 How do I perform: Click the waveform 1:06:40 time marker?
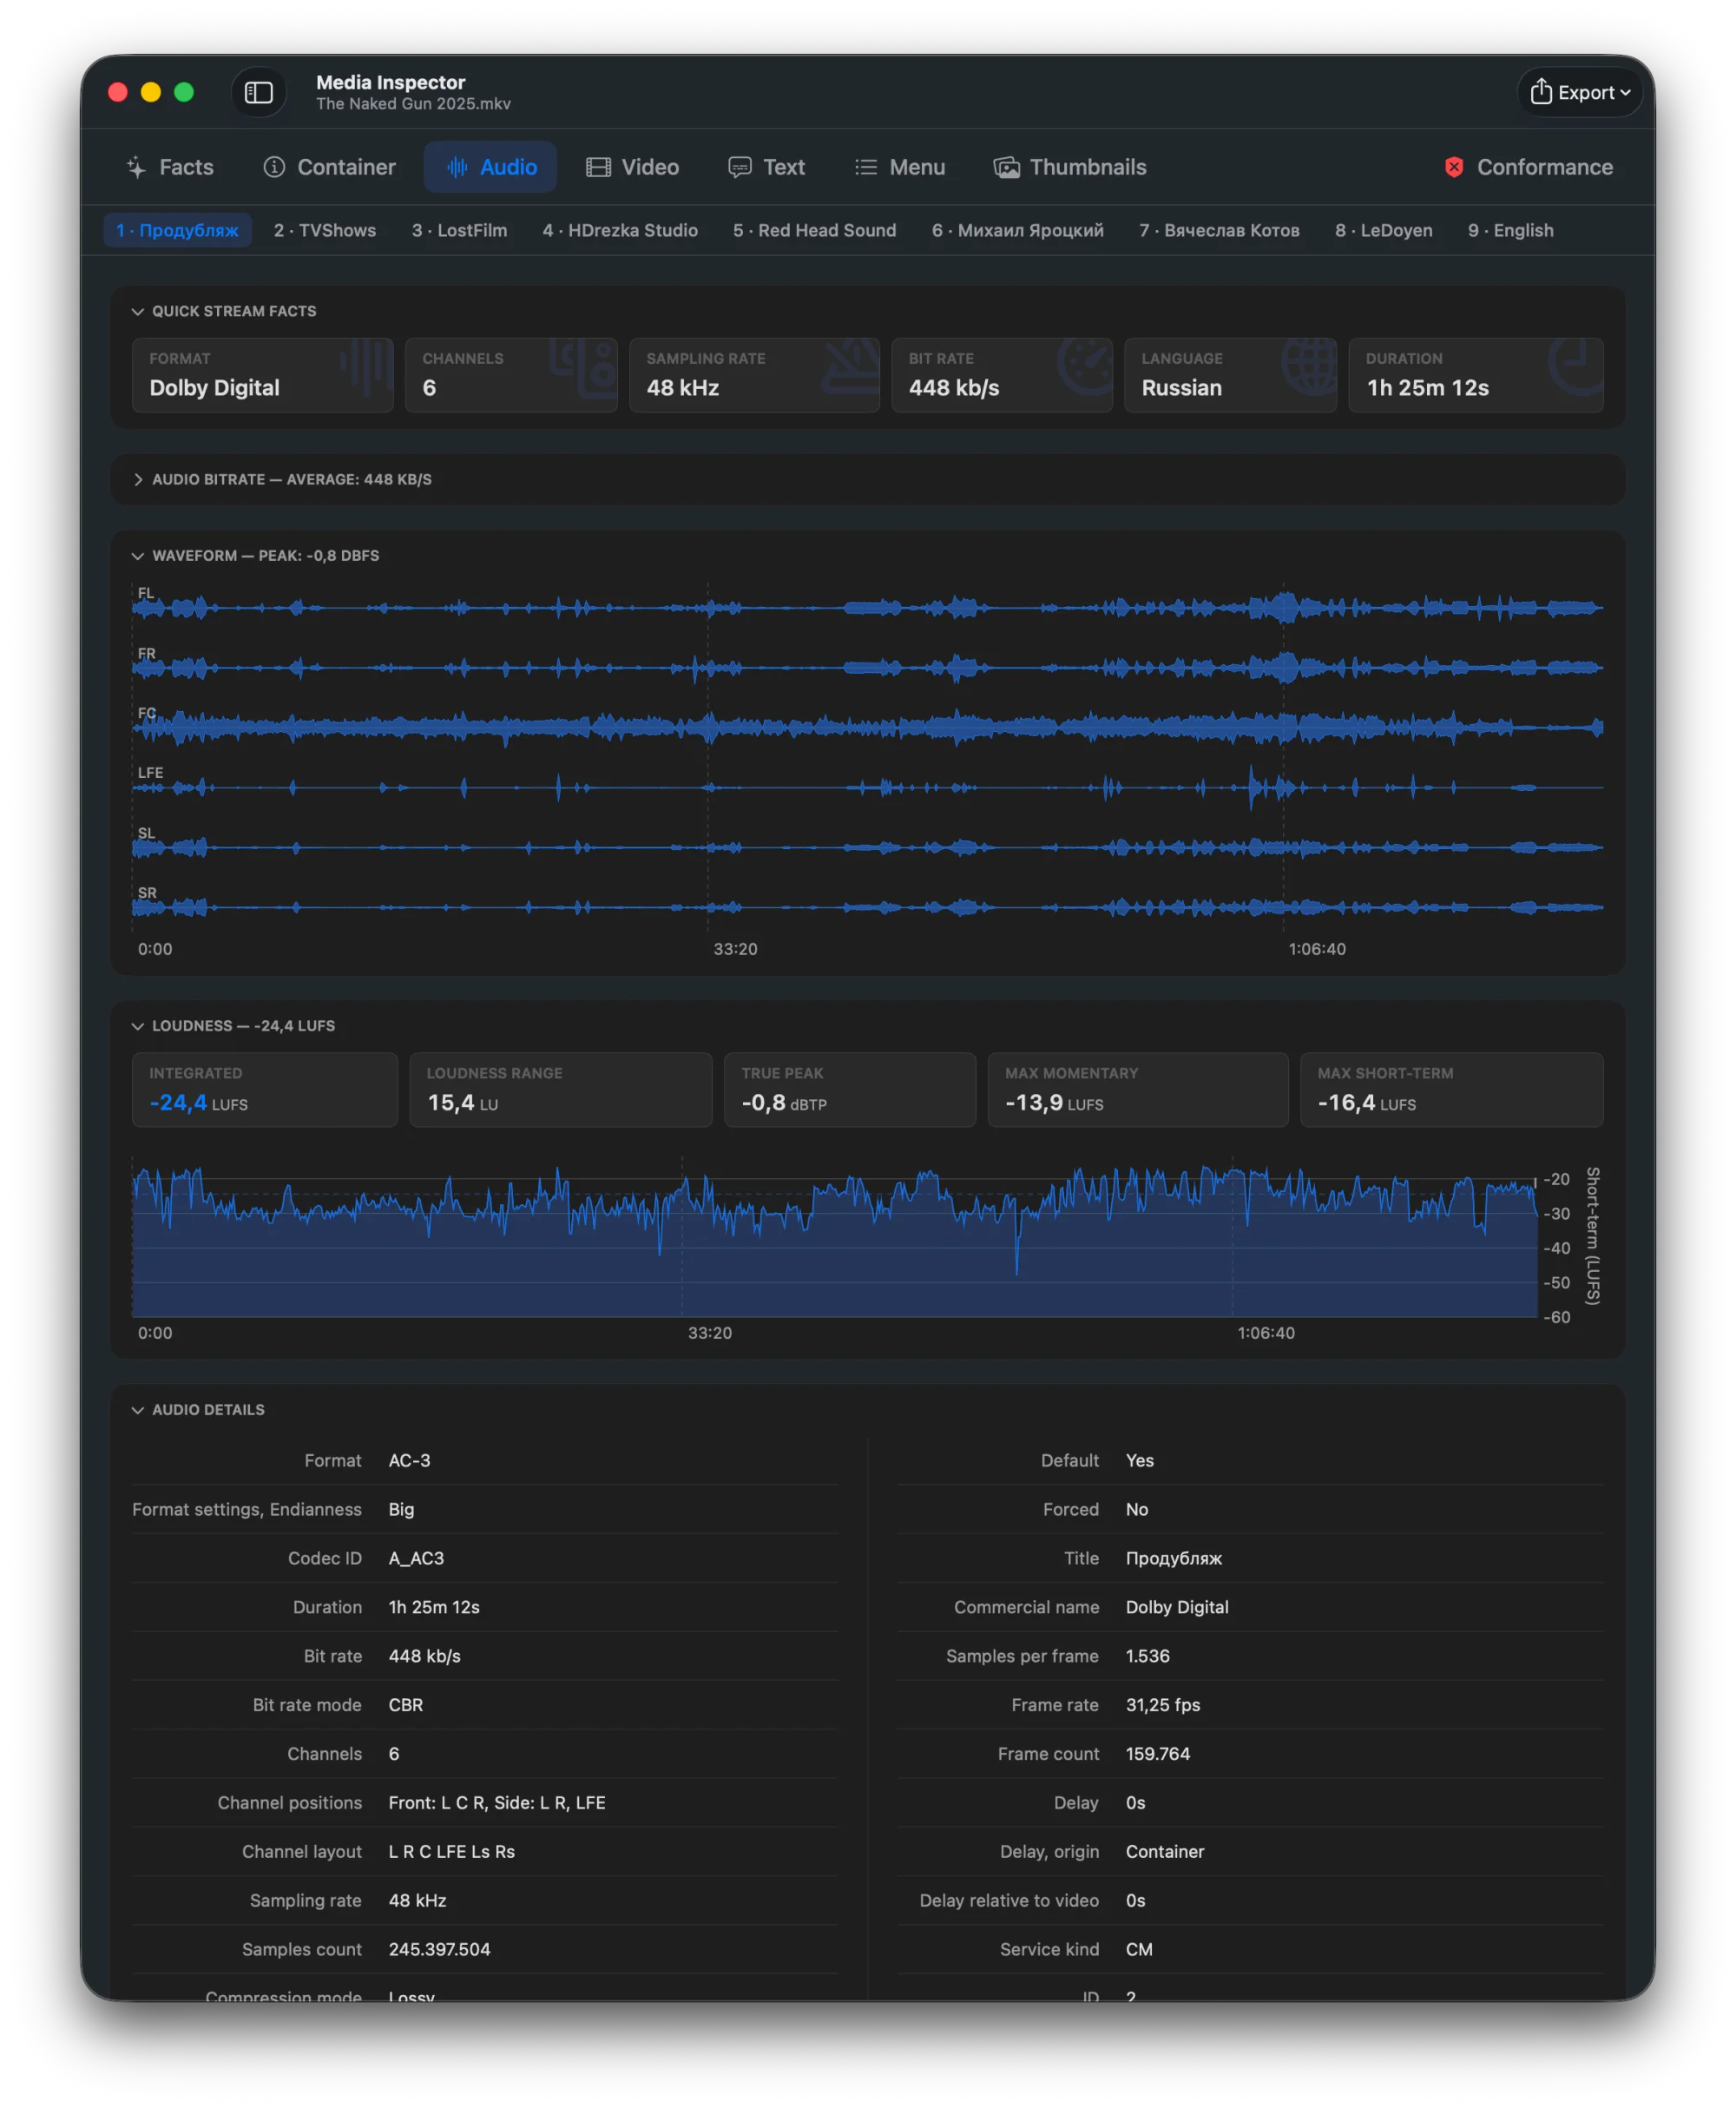click(1316, 948)
